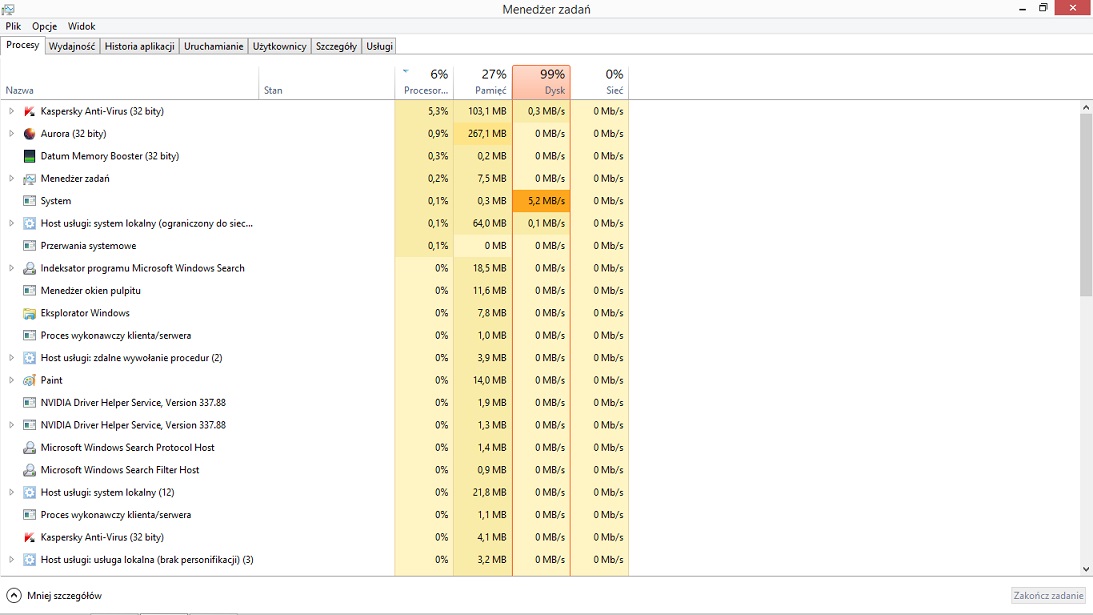Image resolution: width=1093 pixels, height=615 pixels.
Task: Click the Proces wykonawczy klienta/serwera icon using 1,0 MB
Action: pyautogui.click(x=29, y=335)
